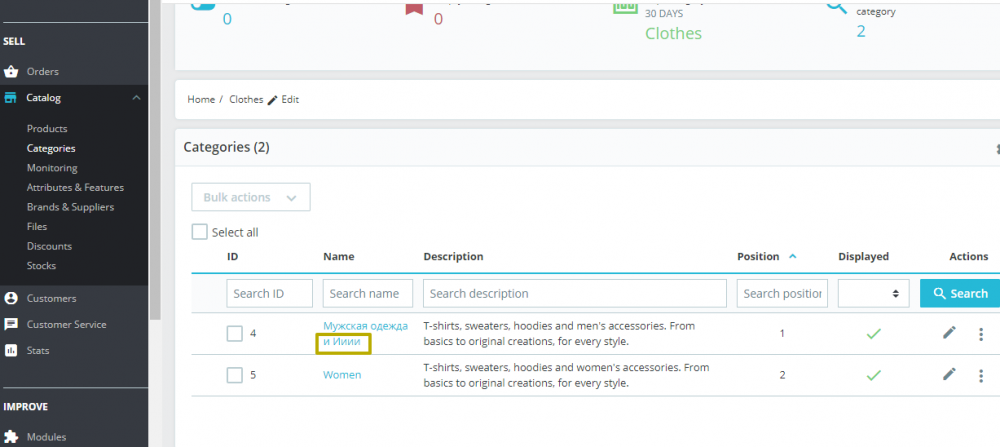Viewport: 1000px width, 447px height.
Task: Click the Categories (2) panel title
Action: (x=226, y=147)
